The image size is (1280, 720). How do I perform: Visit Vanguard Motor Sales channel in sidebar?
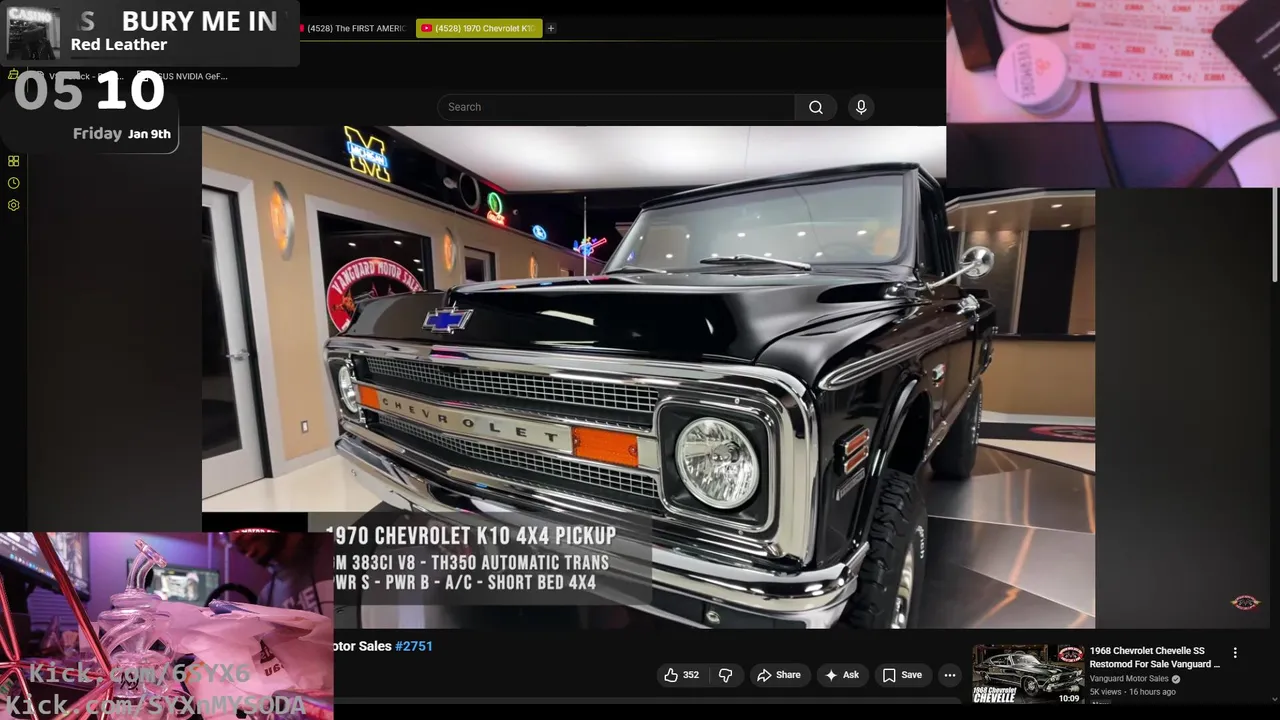pyautogui.click(x=1129, y=679)
